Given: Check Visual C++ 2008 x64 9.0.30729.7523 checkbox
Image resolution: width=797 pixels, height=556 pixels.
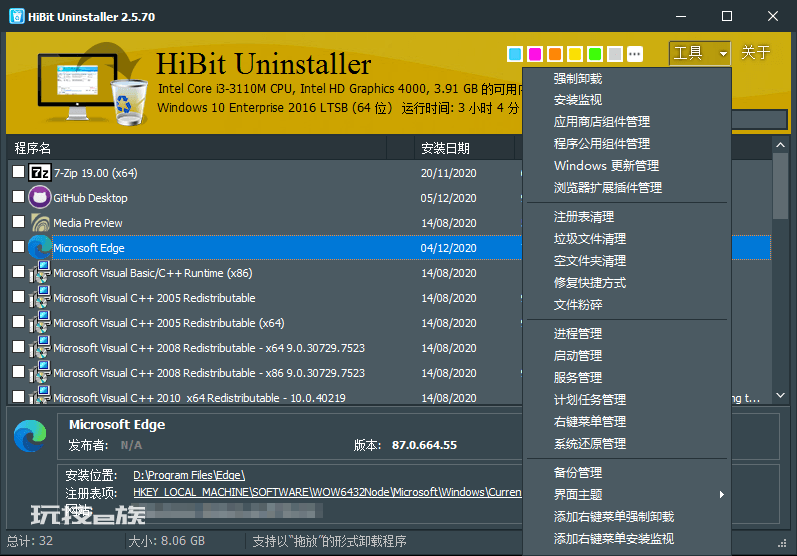Looking at the screenshot, I should [18, 346].
